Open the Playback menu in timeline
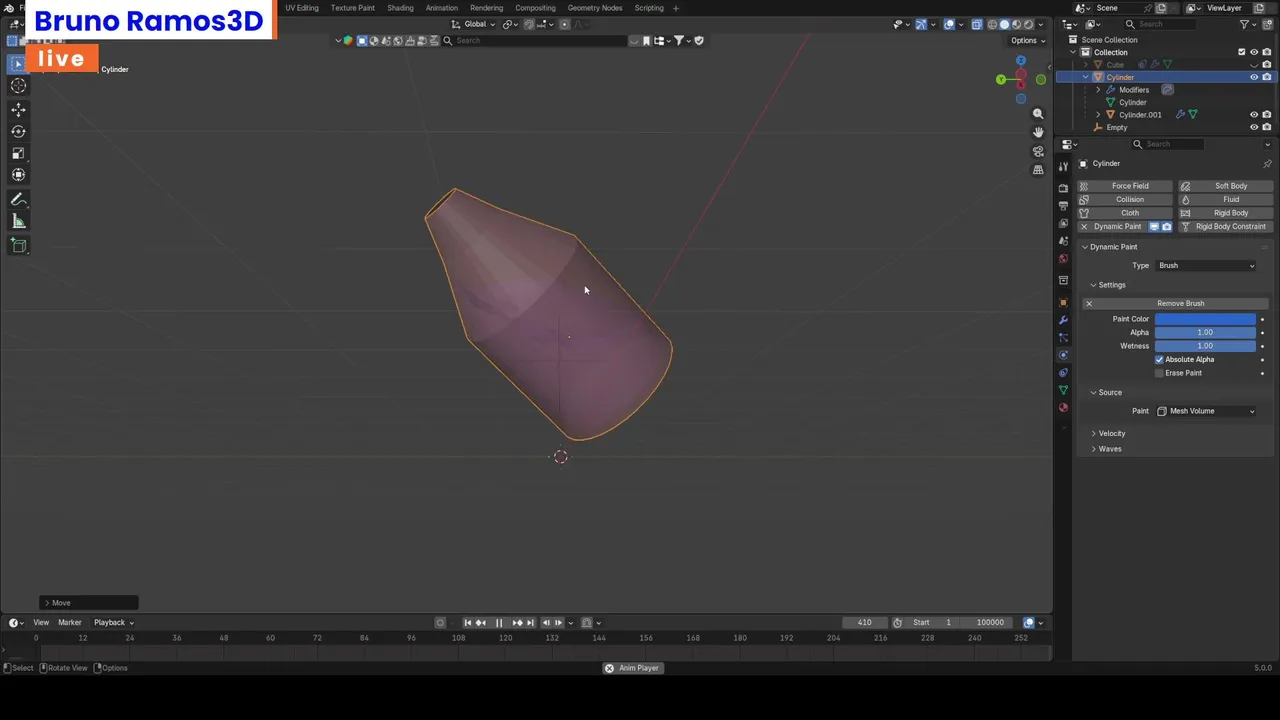This screenshot has width=1280, height=720. coord(113,623)
